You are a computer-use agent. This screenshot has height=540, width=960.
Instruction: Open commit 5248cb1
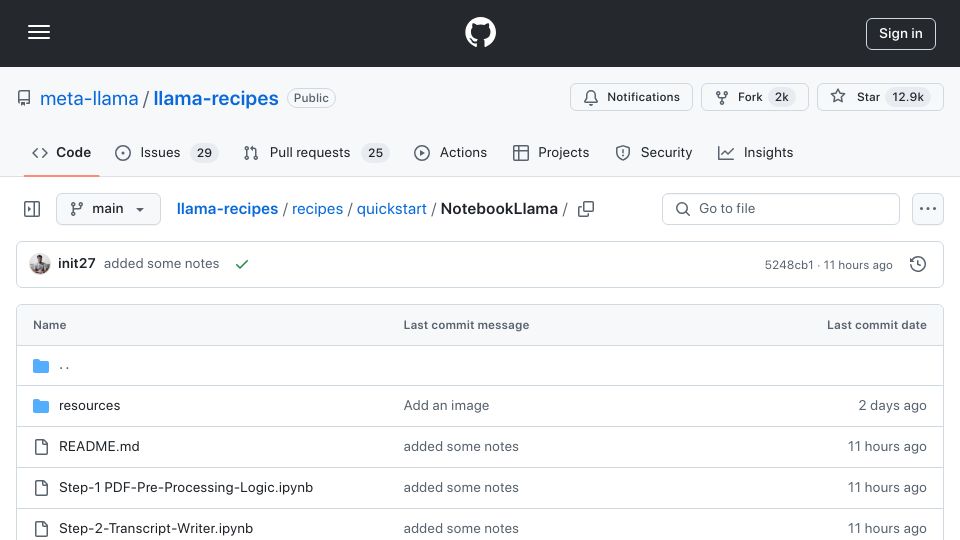(x=789, y=264)
